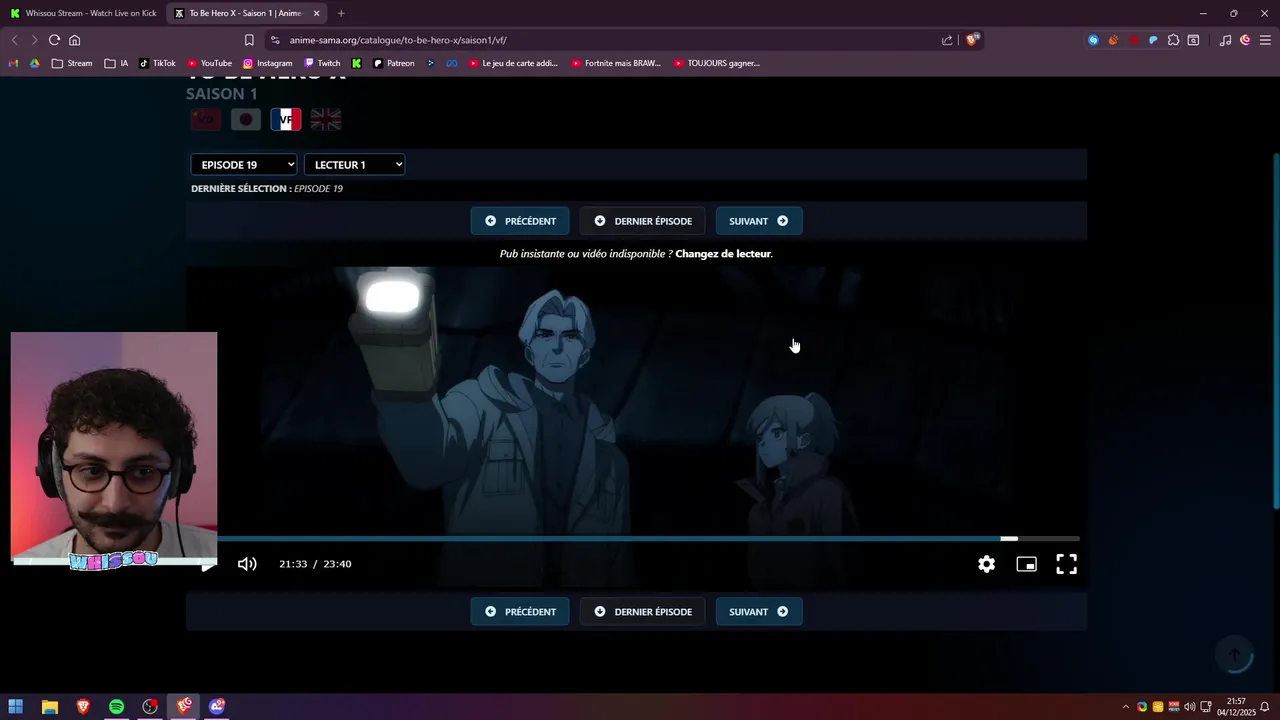Viewport: 1280px width, 720px height.
Task: Mute the video player volume
Action: [x=247, y=564]
